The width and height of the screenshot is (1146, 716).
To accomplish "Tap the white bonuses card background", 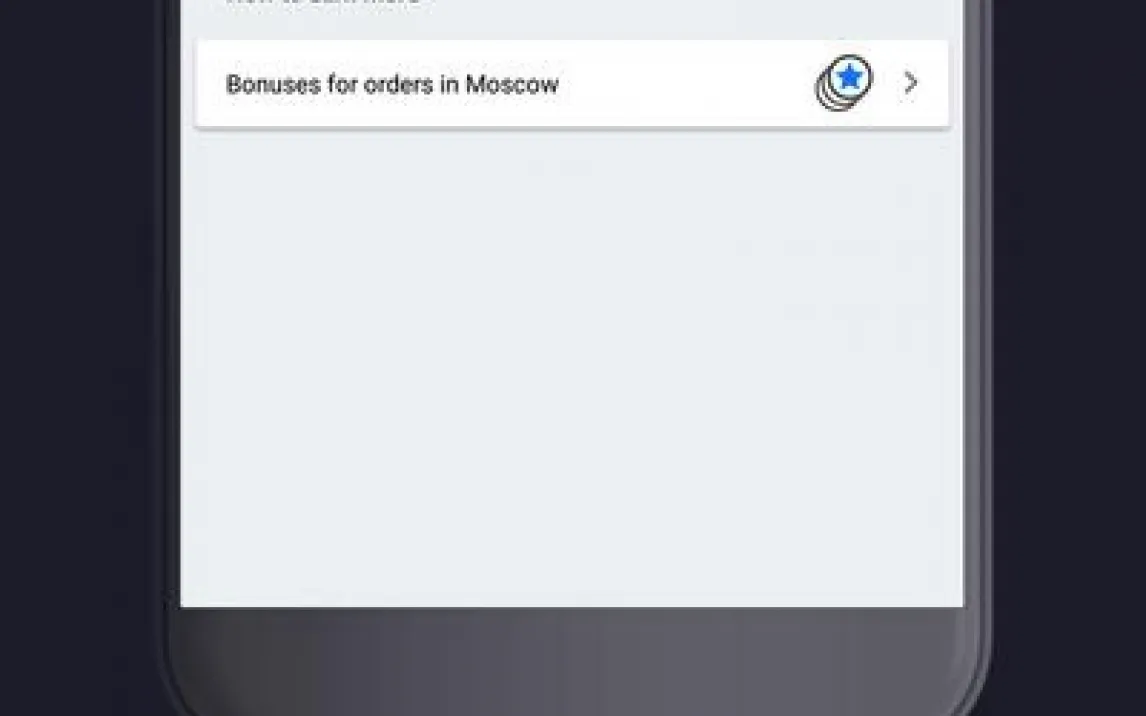I will [x=572, y=83].
